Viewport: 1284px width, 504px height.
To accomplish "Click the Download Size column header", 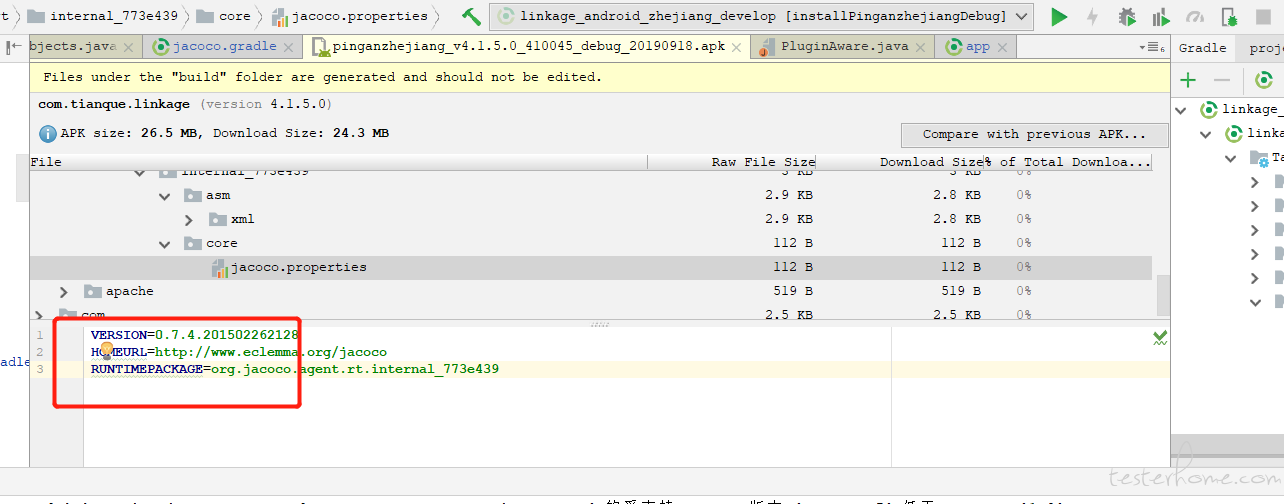I will [x=901, y=162].
